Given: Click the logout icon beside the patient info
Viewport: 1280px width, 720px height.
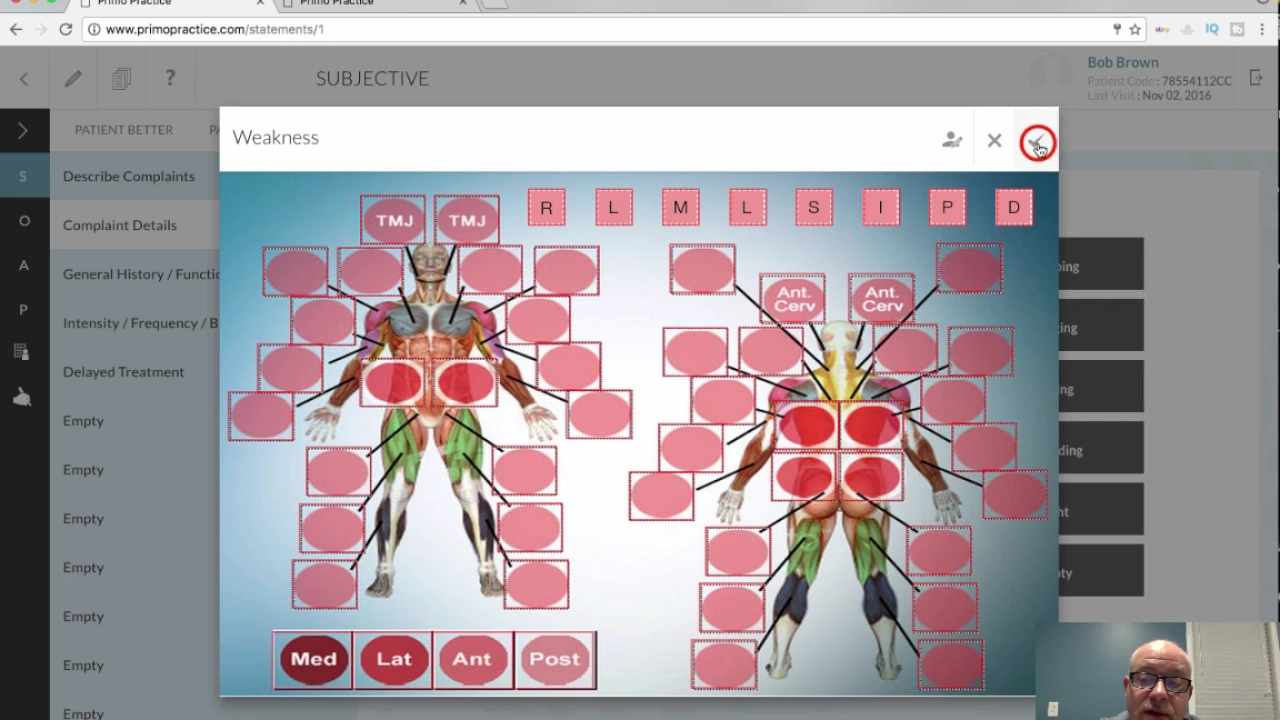Looking at the screenshot, I should point(1256,78).
